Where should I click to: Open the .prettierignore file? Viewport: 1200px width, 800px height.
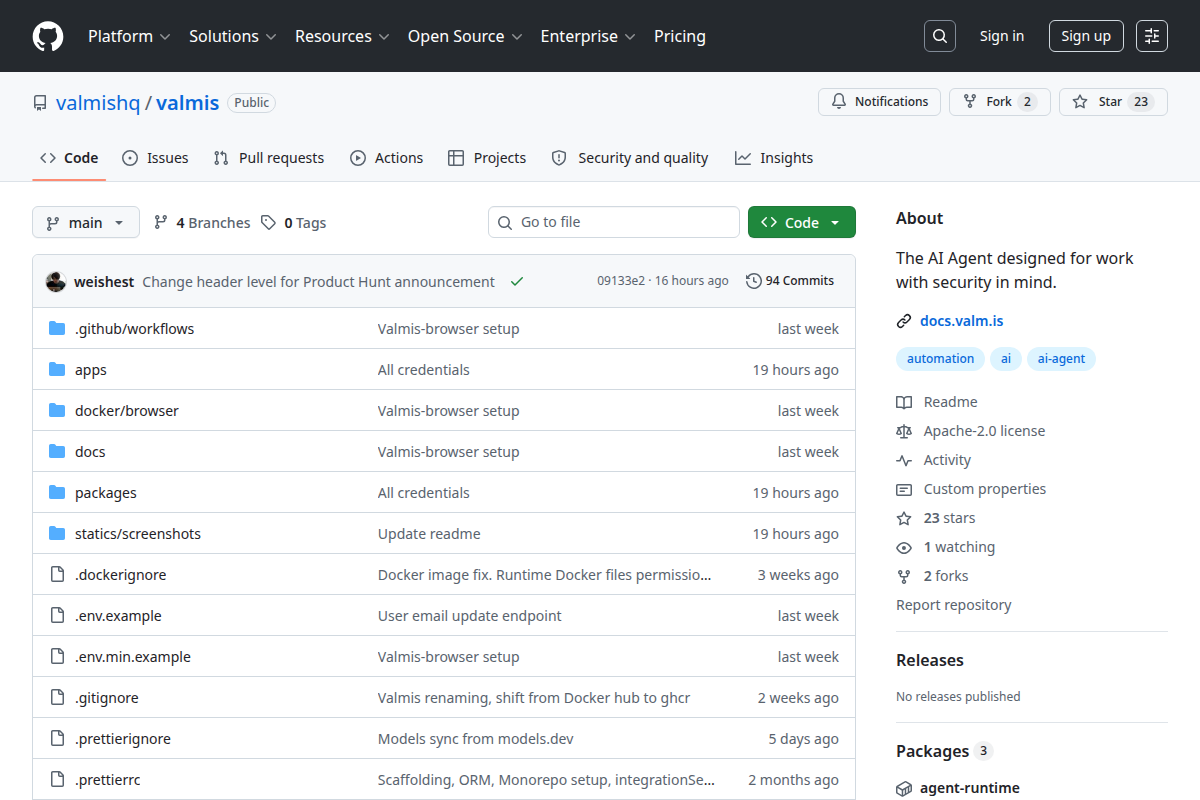[123, 739]
